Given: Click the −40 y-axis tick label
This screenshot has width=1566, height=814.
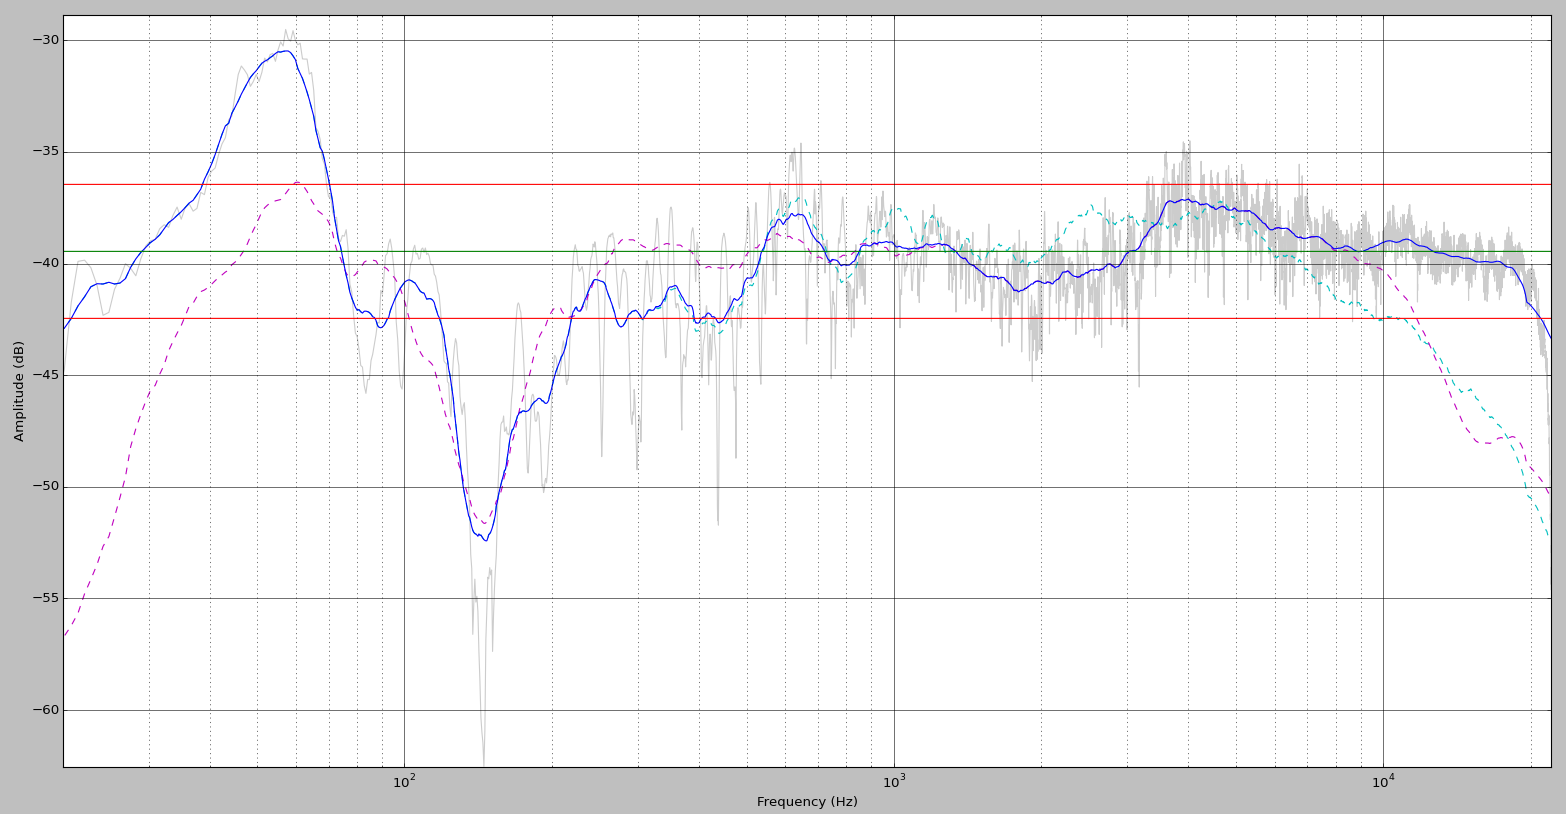Looking at the screenshot, I should pyautogui.click(x=46, y=264).
